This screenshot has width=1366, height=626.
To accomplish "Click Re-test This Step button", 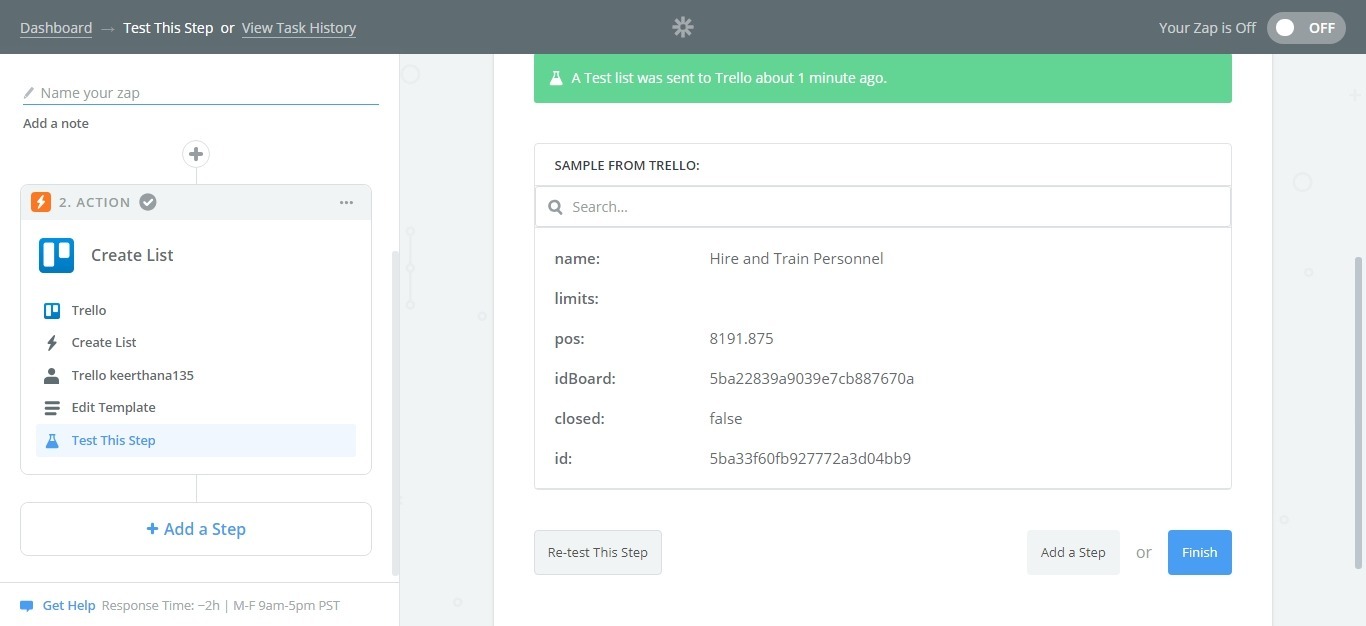I will (x=598, y=552).
